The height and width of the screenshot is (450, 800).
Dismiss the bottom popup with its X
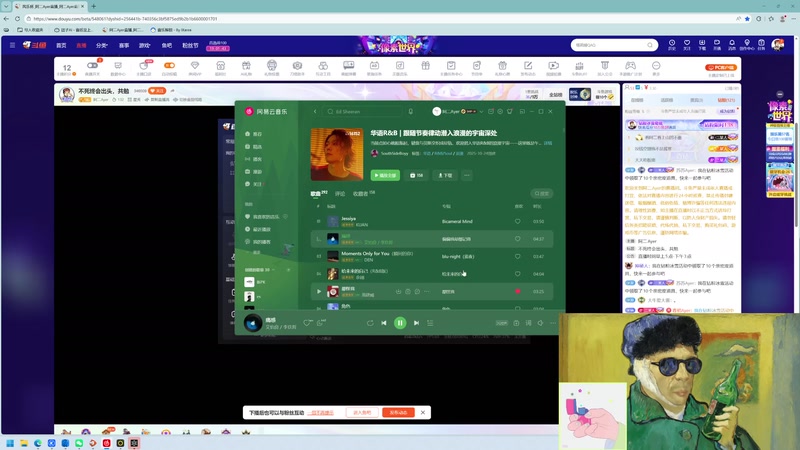tap(423, 412)
